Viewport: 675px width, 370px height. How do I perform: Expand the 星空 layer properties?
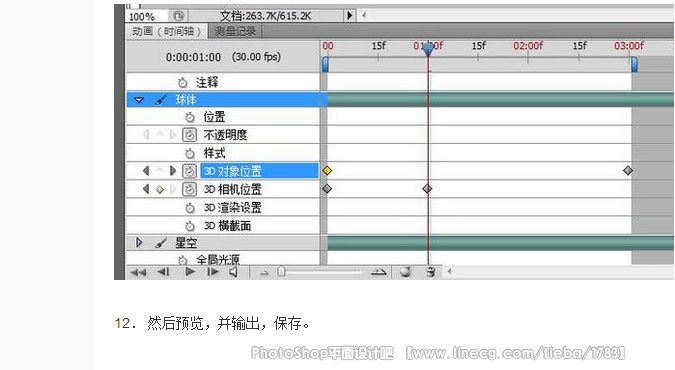coord(139,243)
